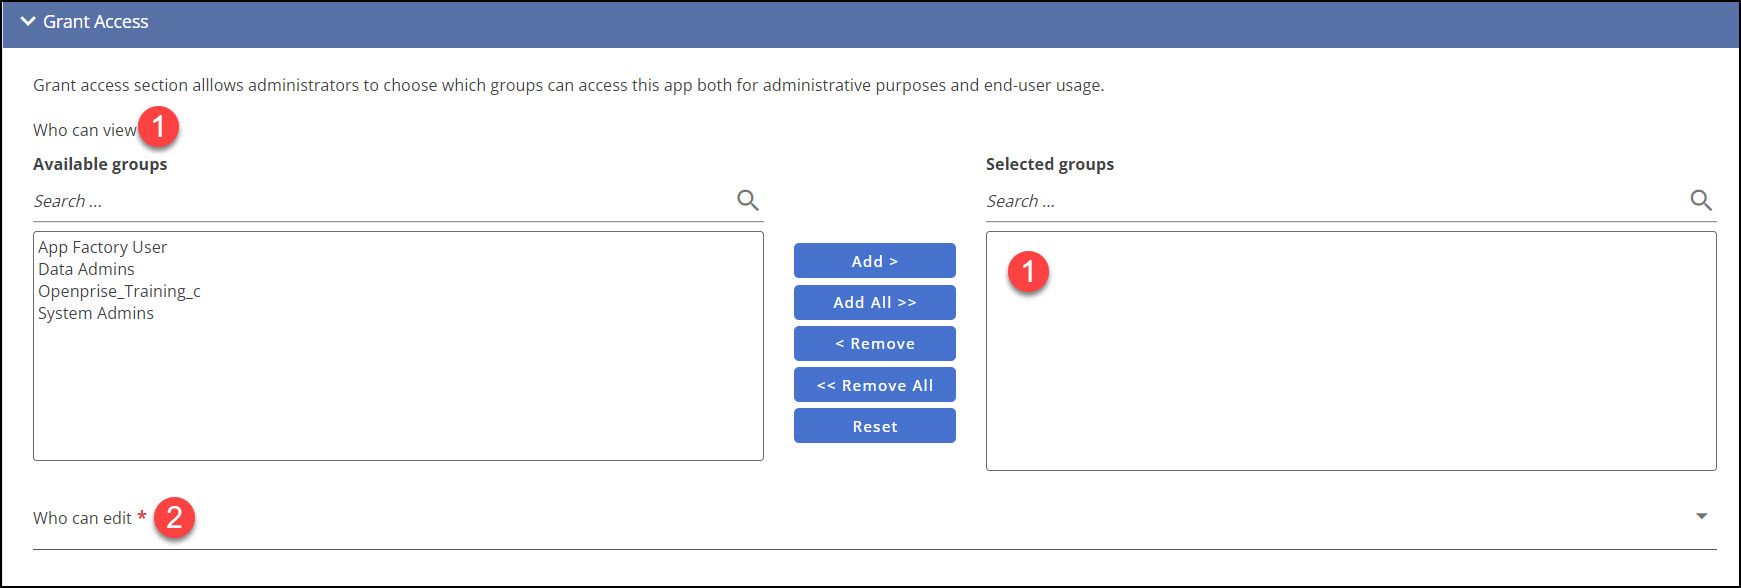Click the << Remove All button
Image resolution: width=1741 pixels, height=588 pixels.
click(x=875, y=385)
